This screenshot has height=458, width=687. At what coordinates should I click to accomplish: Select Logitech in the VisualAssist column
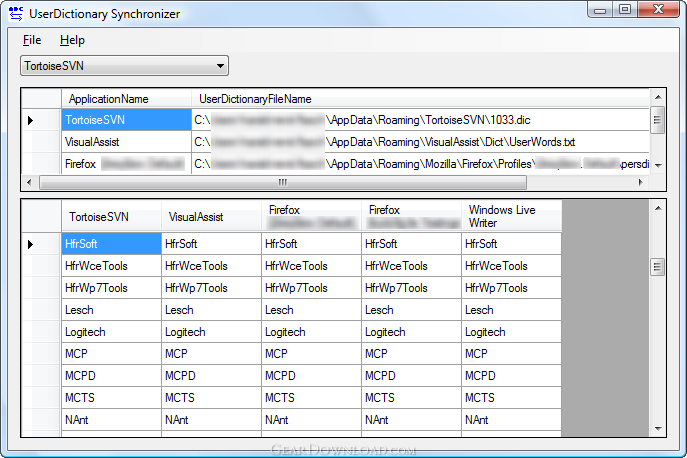(211, 332)
